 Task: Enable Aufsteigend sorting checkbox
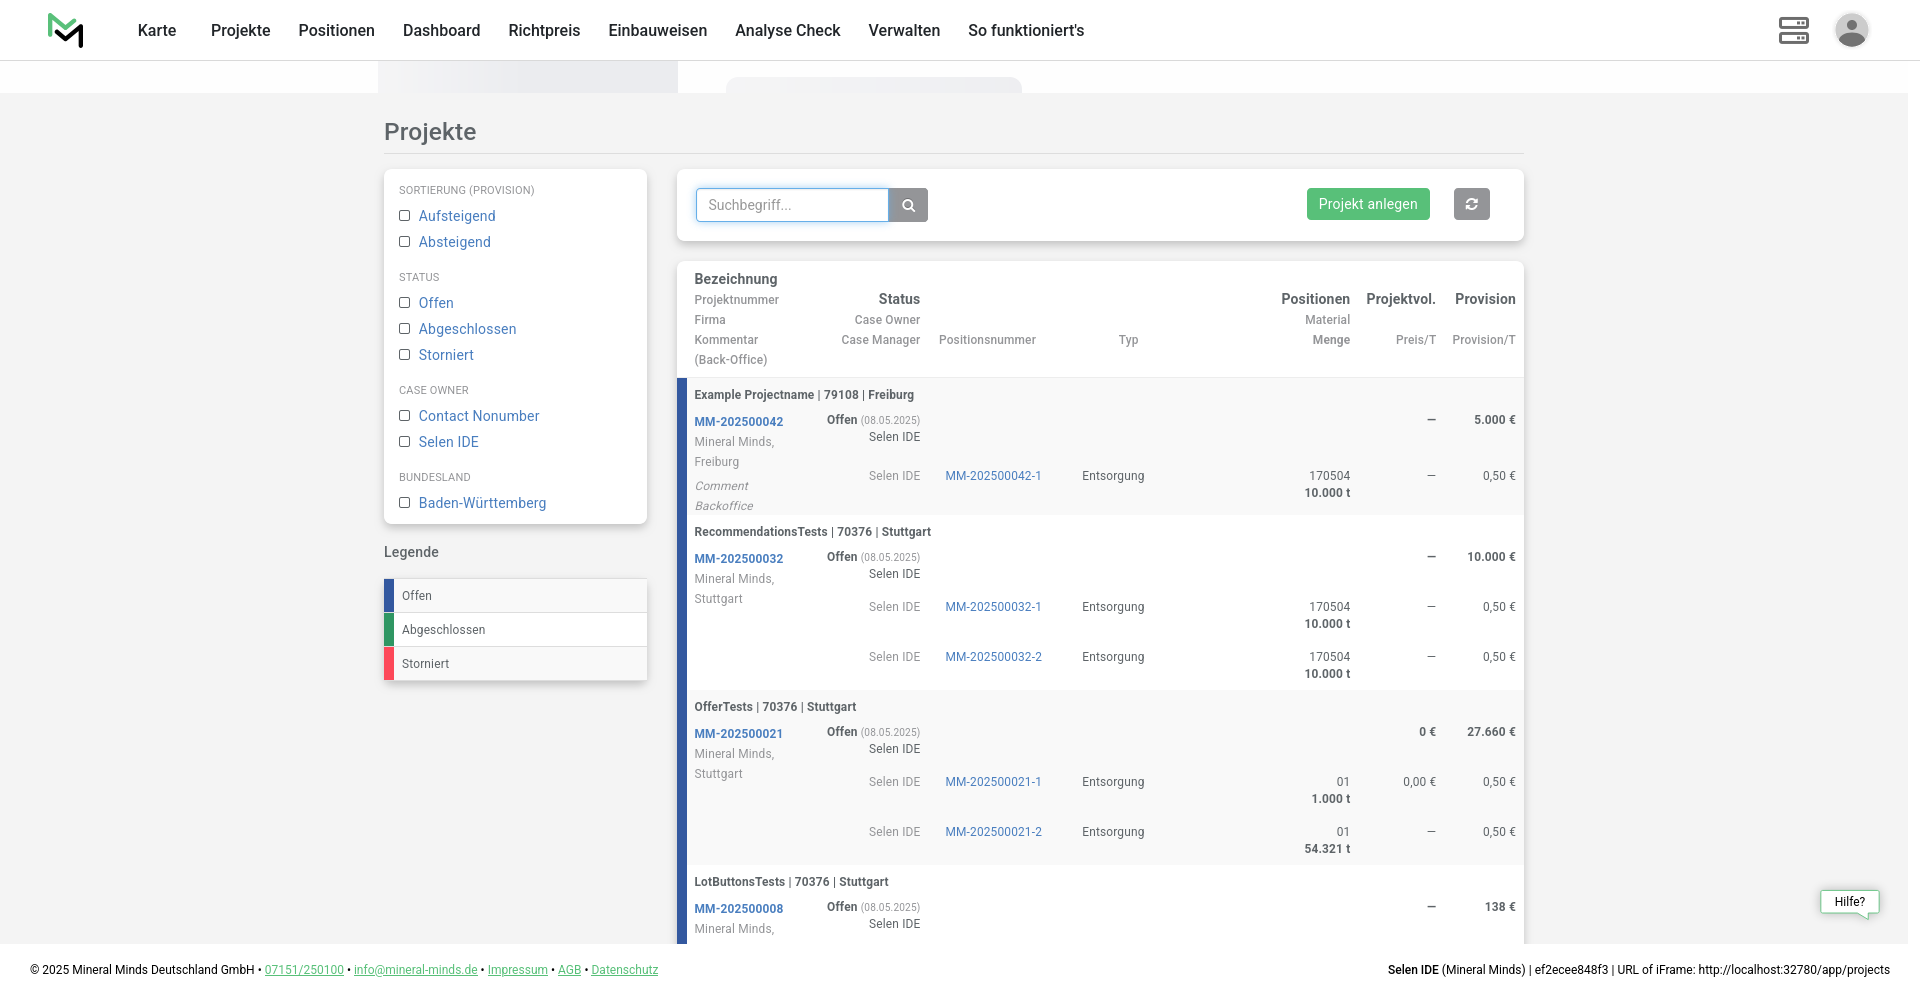coord(405,216)
